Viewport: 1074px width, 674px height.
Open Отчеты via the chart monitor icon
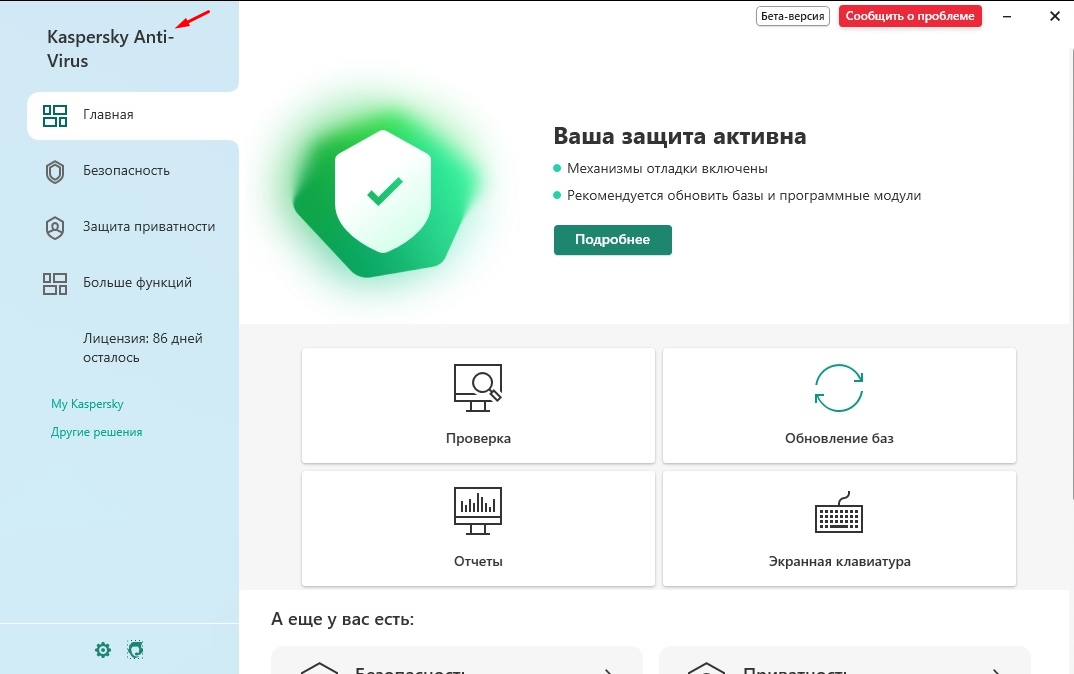pos(478,511)
